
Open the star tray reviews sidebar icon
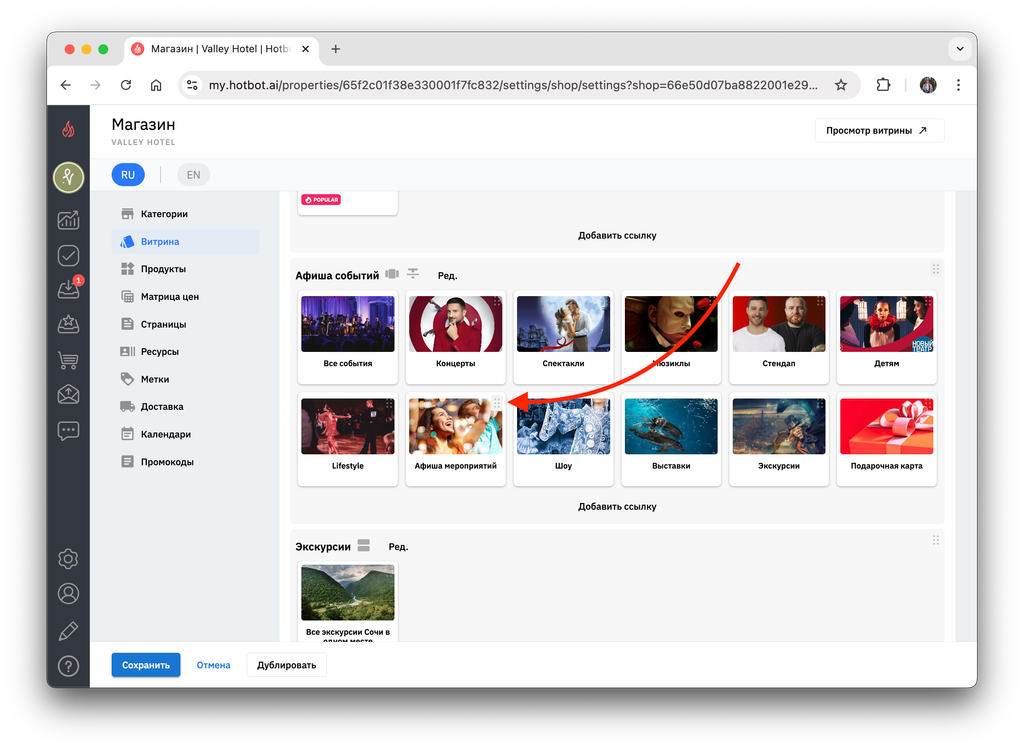coord(69,324)
